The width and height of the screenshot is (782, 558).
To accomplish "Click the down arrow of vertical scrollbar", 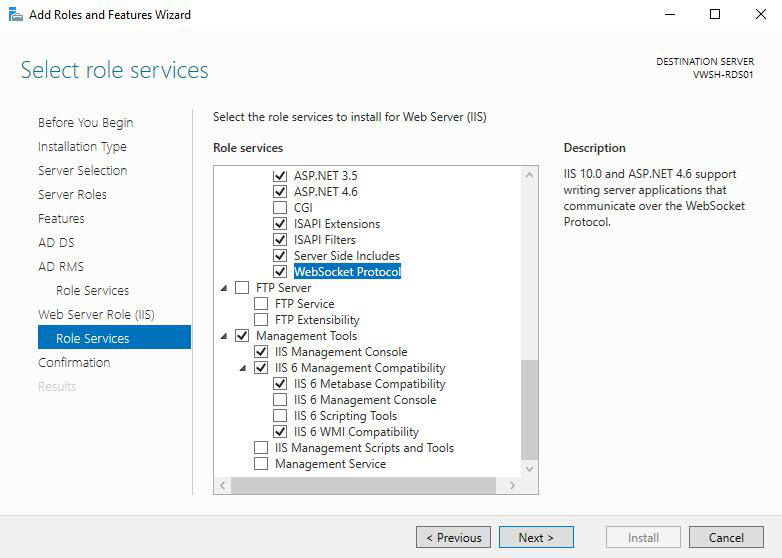I will point(530,469).
